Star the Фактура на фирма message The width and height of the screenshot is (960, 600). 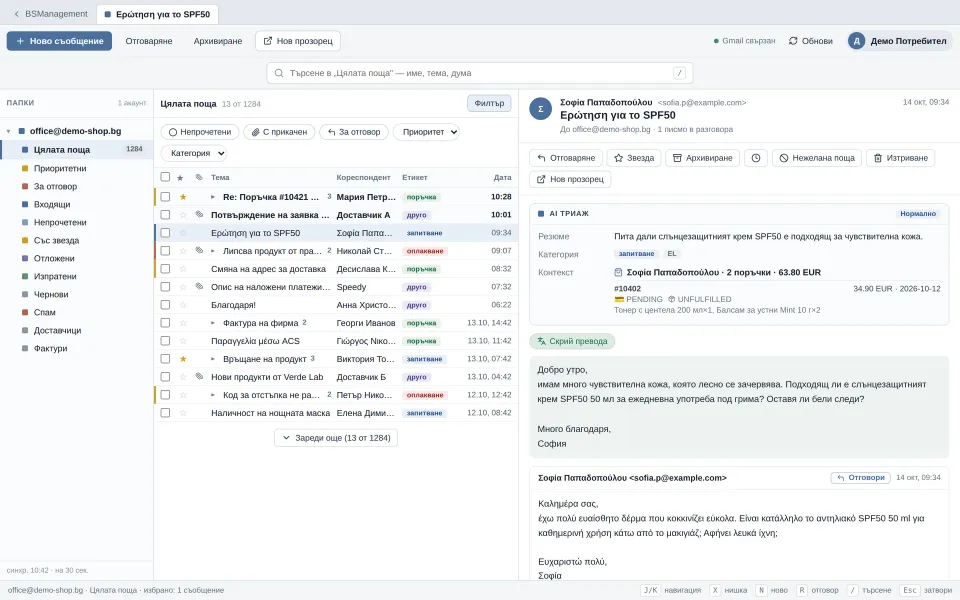(183, 323)
